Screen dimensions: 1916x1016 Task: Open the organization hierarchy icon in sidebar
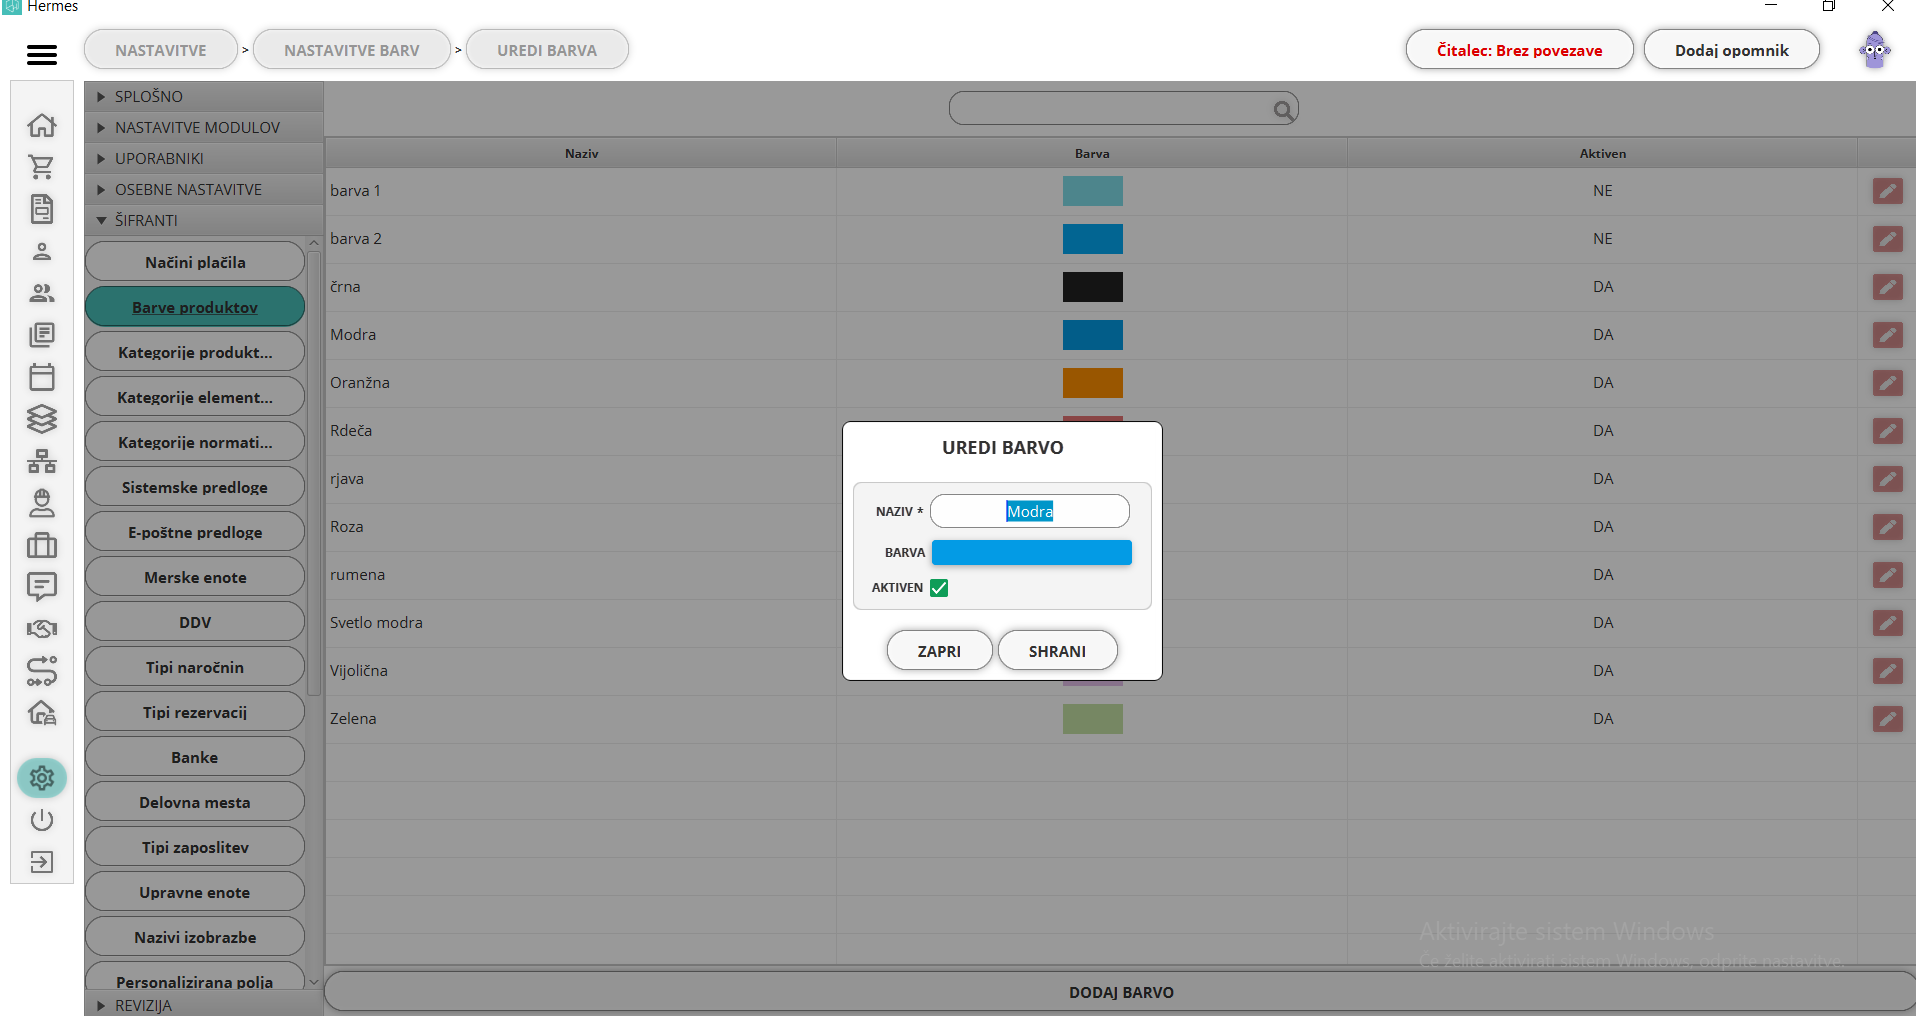[x=42, y=461]
